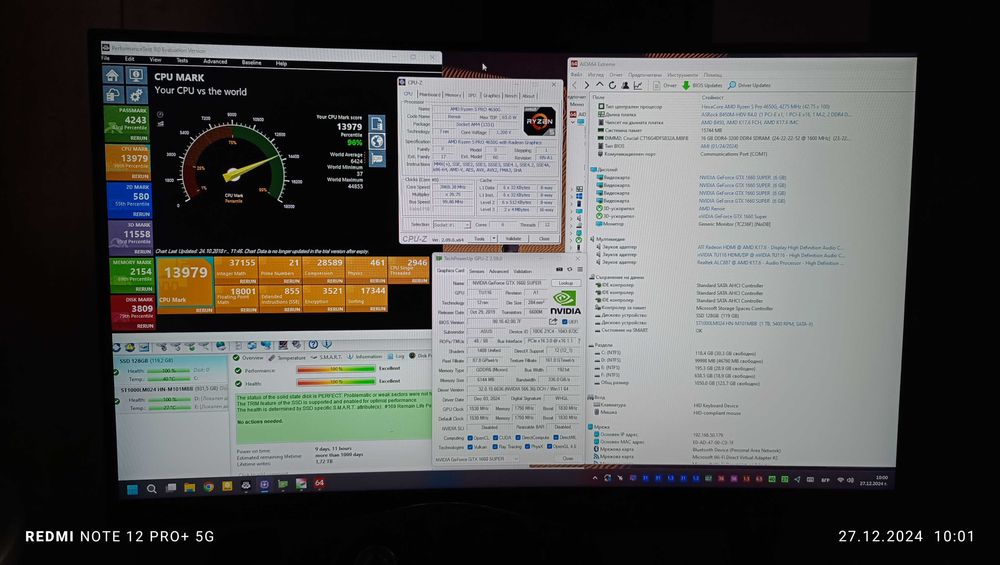Toggle the DirectML checkbox in GPU-Z
The width and height of the screenshot is (1000, 565).
555,437
